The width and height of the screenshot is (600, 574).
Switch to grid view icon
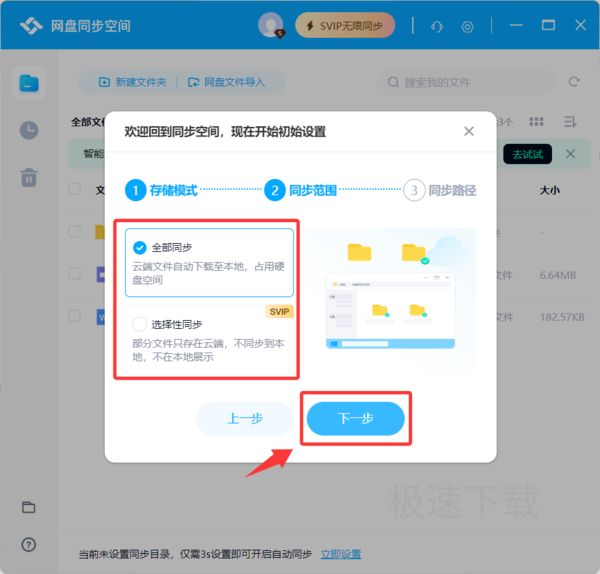536,122
